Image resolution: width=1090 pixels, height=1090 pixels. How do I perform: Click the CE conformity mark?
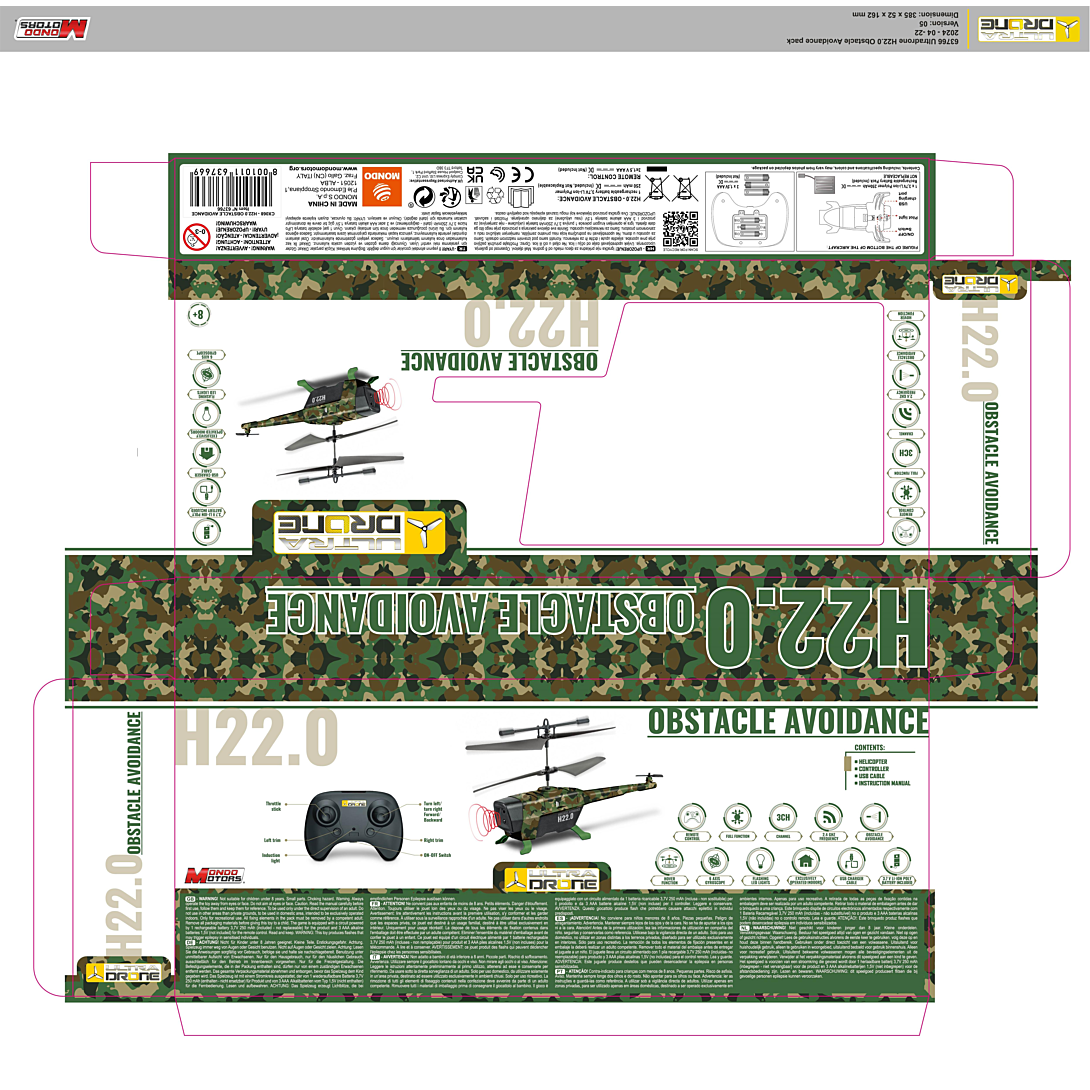[x=523, y=172]
